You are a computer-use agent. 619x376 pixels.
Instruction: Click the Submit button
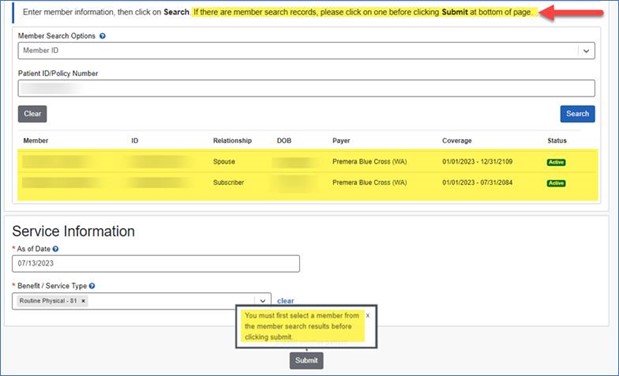pos(306,360)
